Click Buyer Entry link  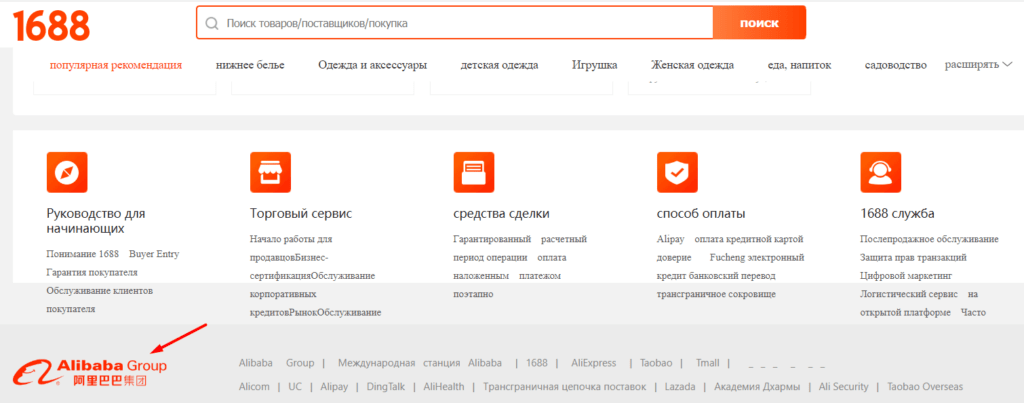(x=154, y=254)
